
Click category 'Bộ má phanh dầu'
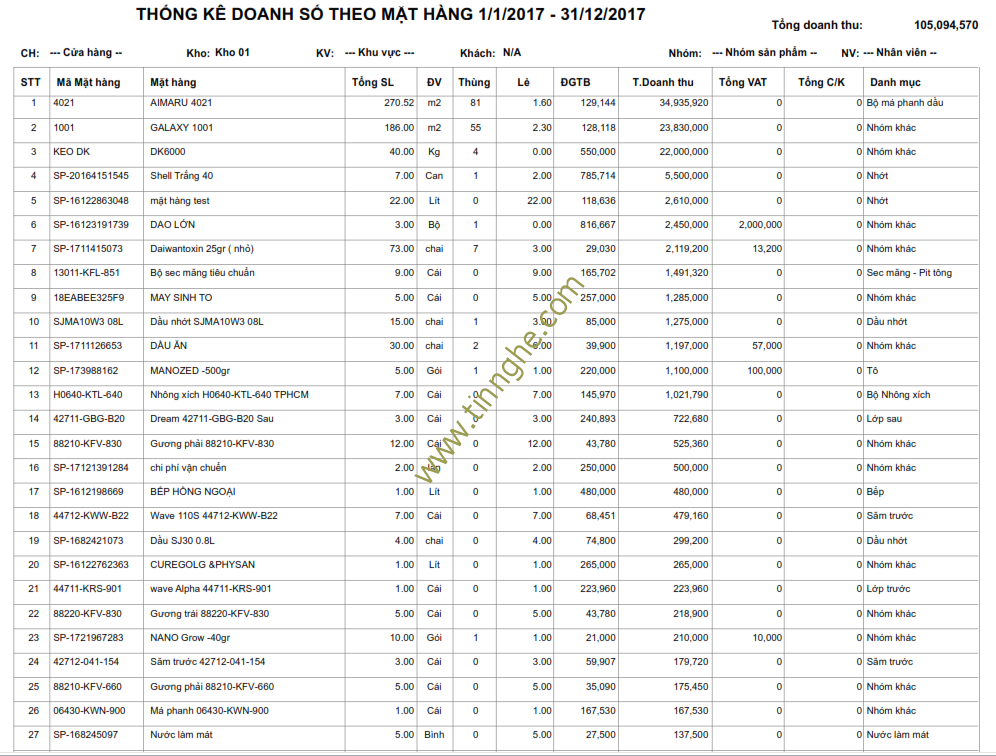(x=905, y=103)
